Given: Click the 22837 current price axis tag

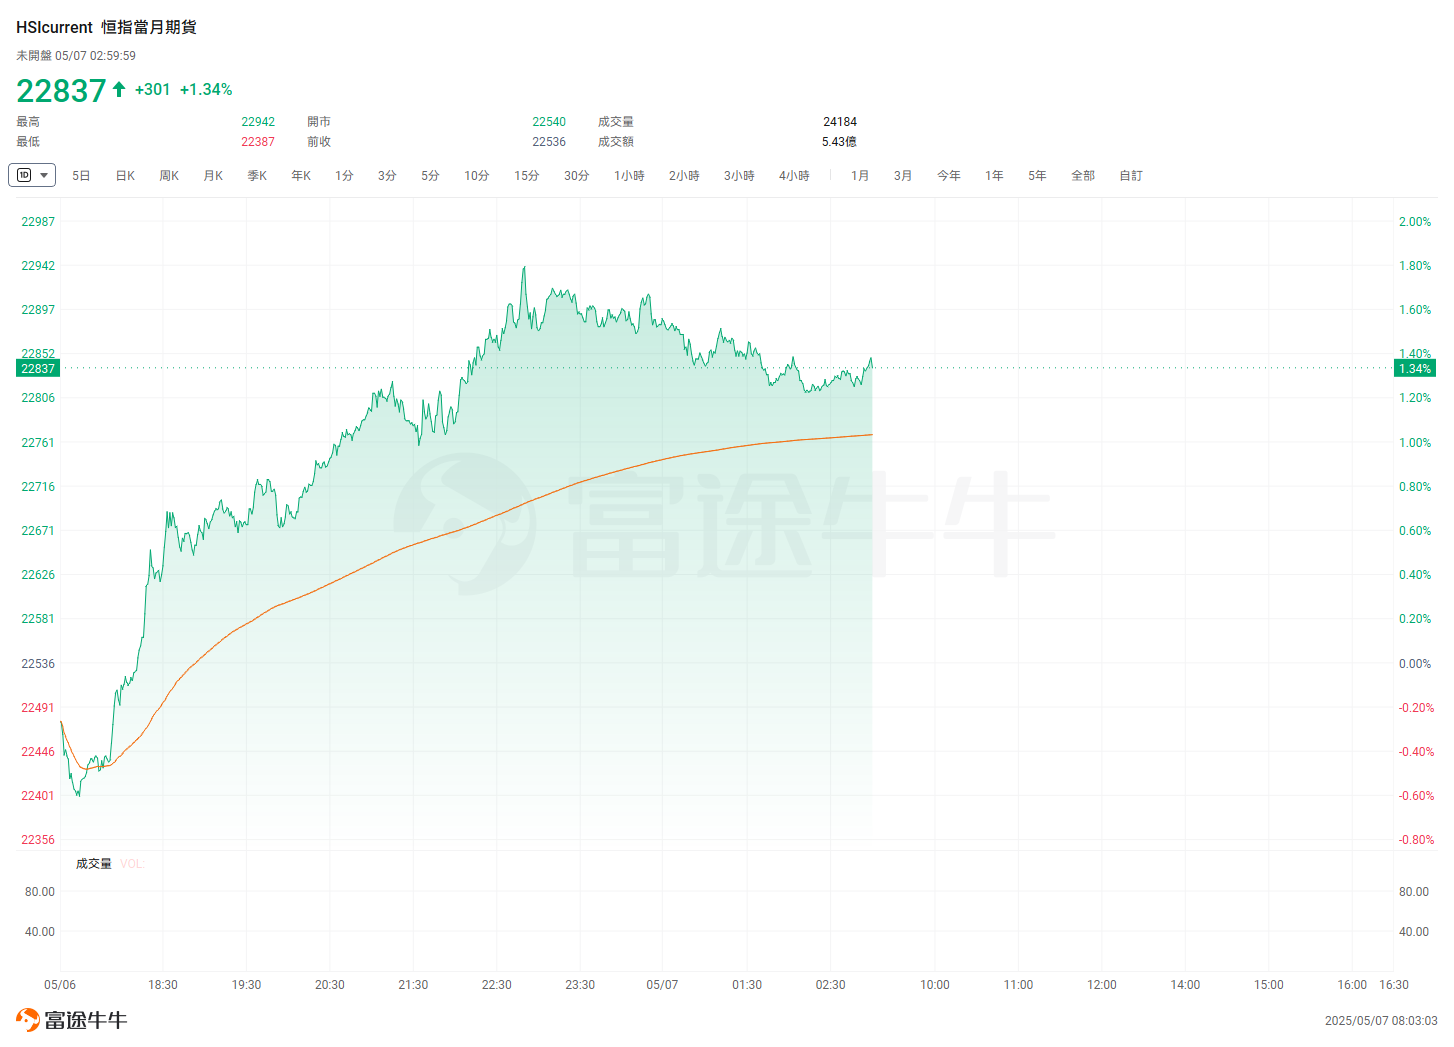Looking at the screenshot, I should point(38,369).
